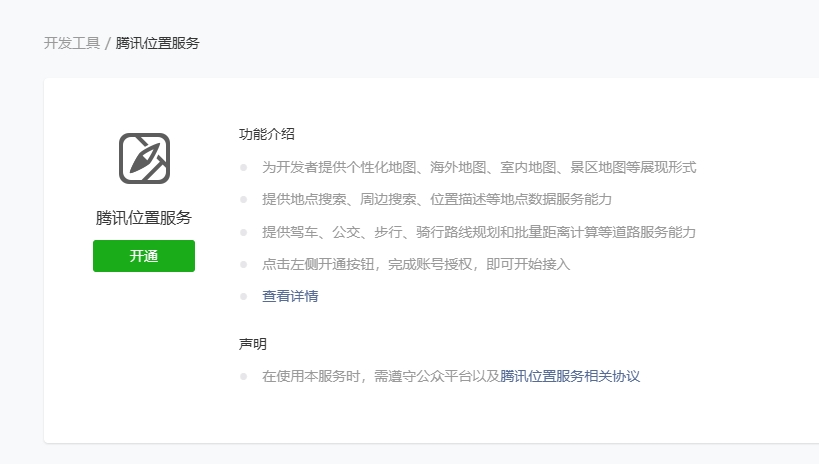Click the 腾讯位置服务 title under the icon
Screen dimensions: 819x464
[x=144, y=218]
